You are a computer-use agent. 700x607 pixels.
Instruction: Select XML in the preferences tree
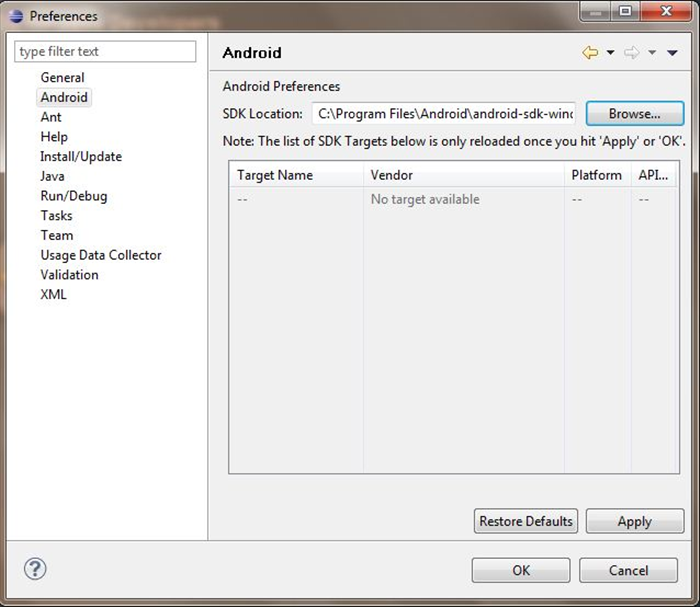coord(53,294)
